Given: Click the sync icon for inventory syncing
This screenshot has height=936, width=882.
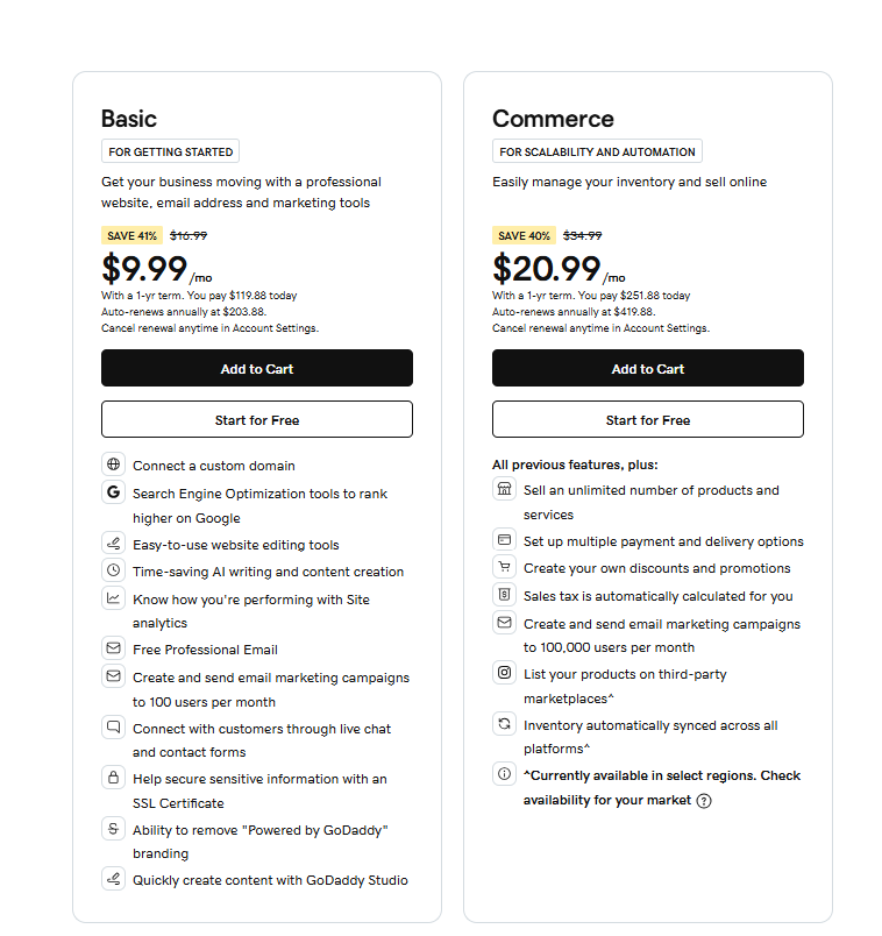Looking at the screenshot, I should tap(504, 724).
